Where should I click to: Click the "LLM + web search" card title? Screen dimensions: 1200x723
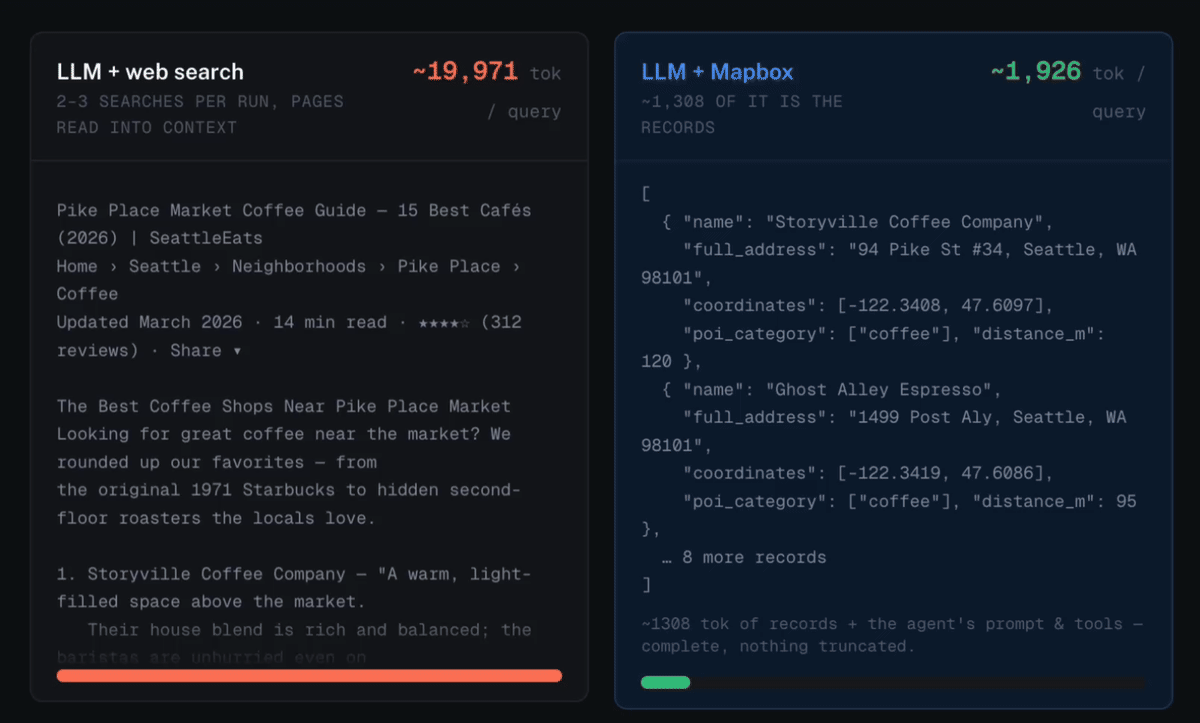(150, 72)
